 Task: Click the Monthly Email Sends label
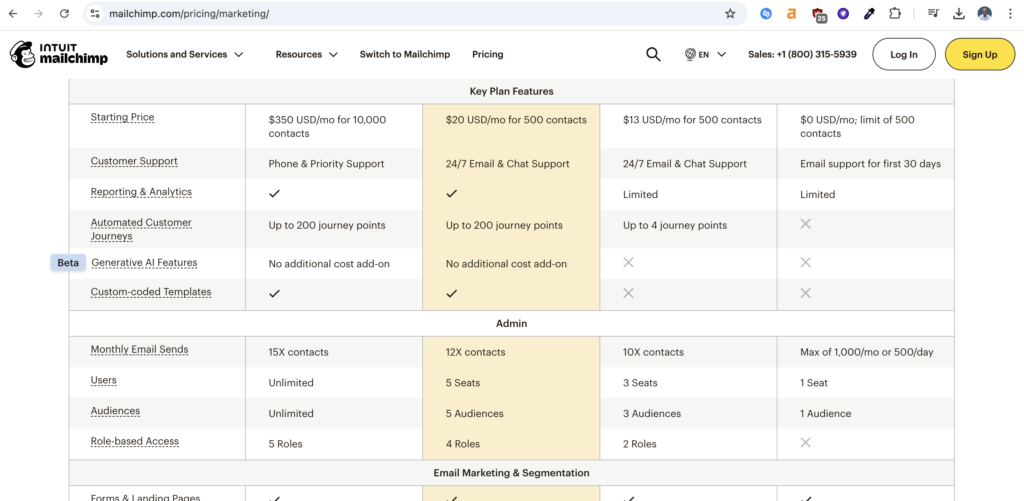pos(139,349)
